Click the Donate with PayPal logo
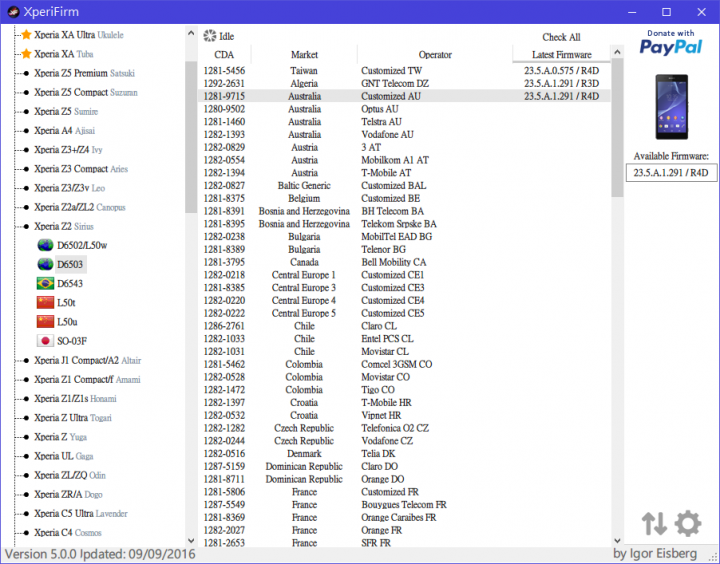 point(670,43)
